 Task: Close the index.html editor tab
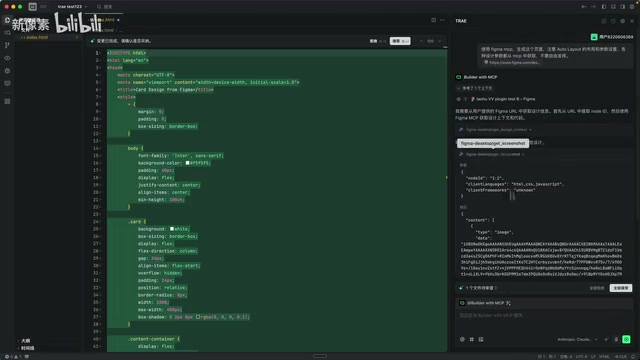tap(118, 20)
